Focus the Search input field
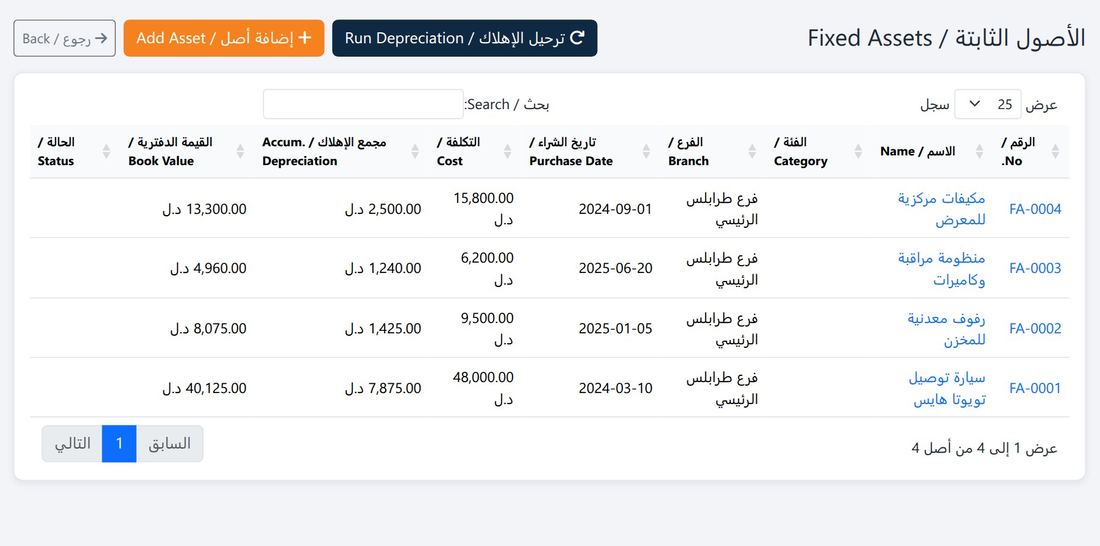 coord(363,104)
